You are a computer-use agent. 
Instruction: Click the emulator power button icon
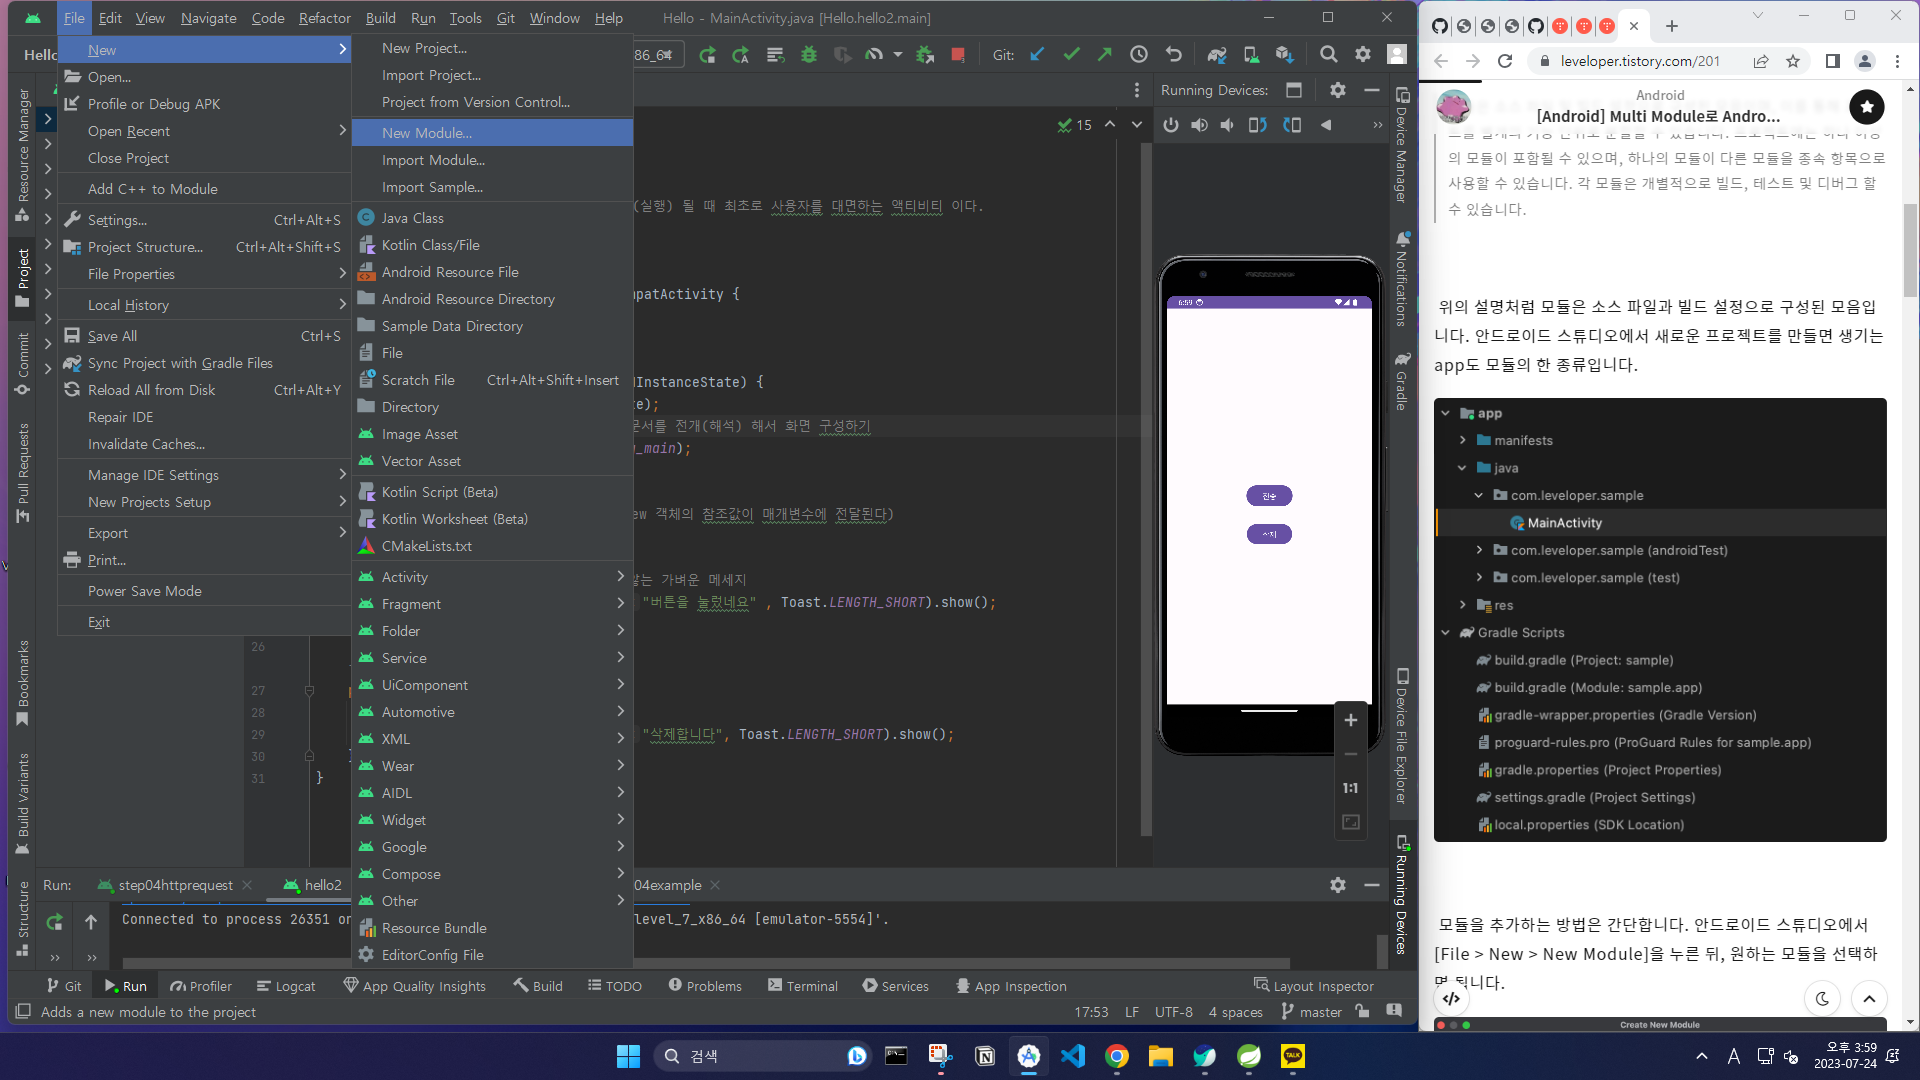pos(1170,125)
